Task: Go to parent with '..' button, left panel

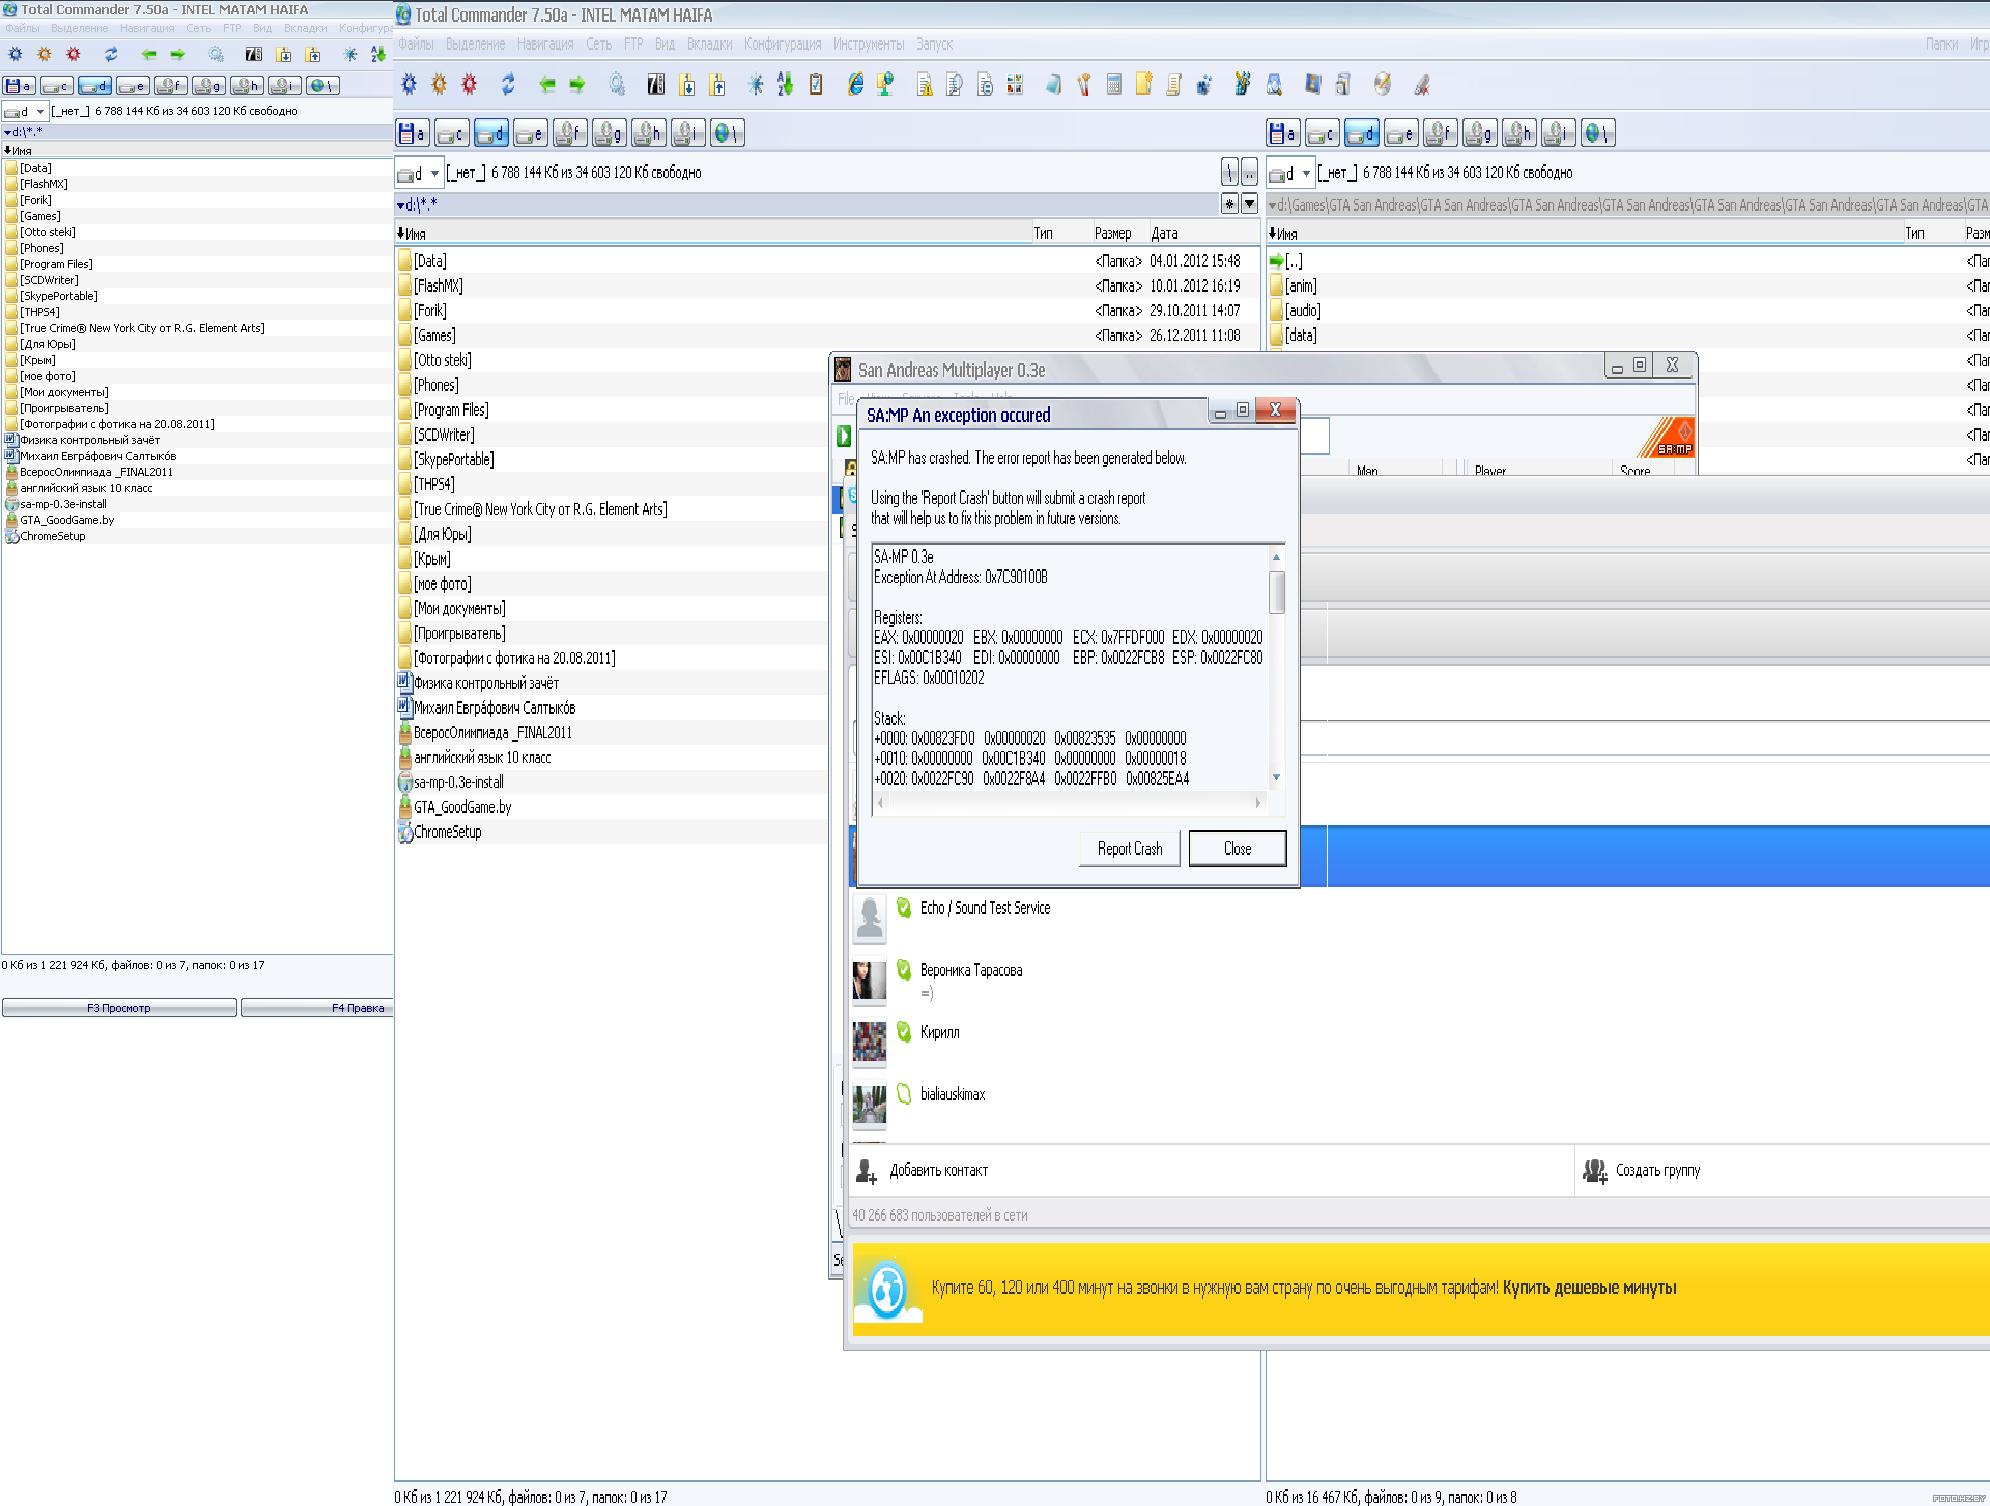Action: [x=1249, y=173]
